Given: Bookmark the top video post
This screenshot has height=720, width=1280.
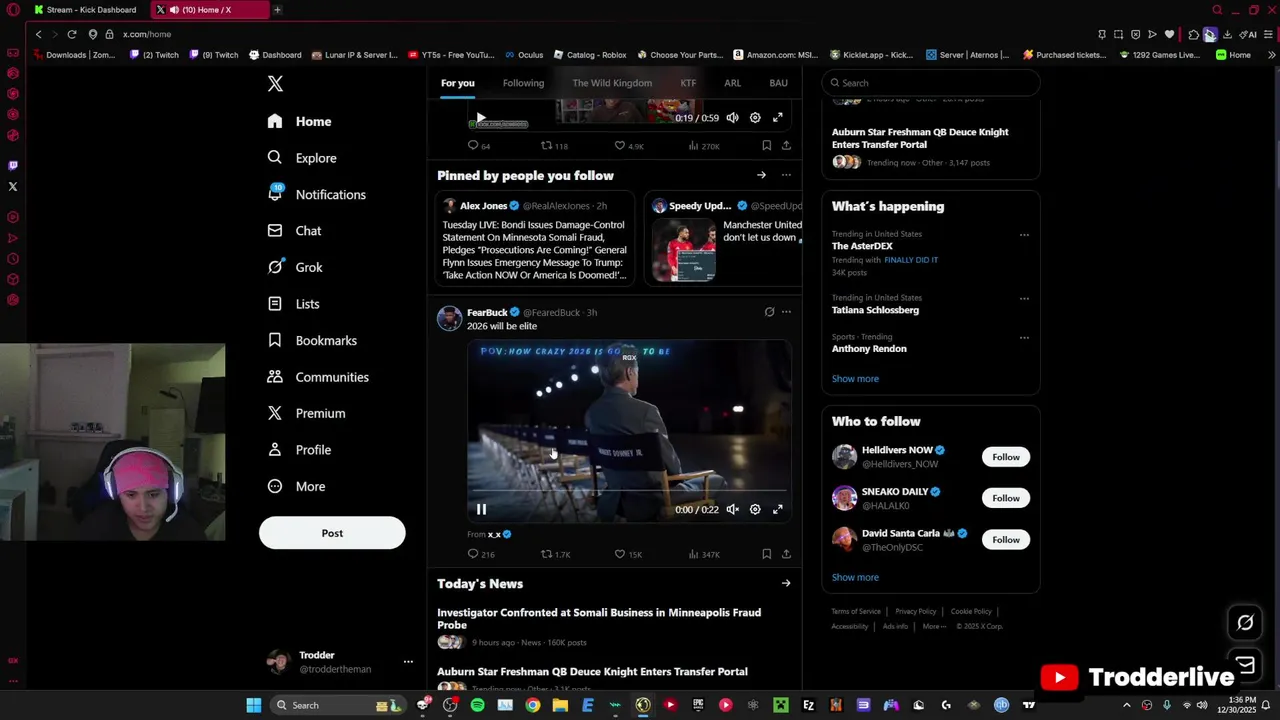Looking at the screenshot, I should (x=766, y=146).
